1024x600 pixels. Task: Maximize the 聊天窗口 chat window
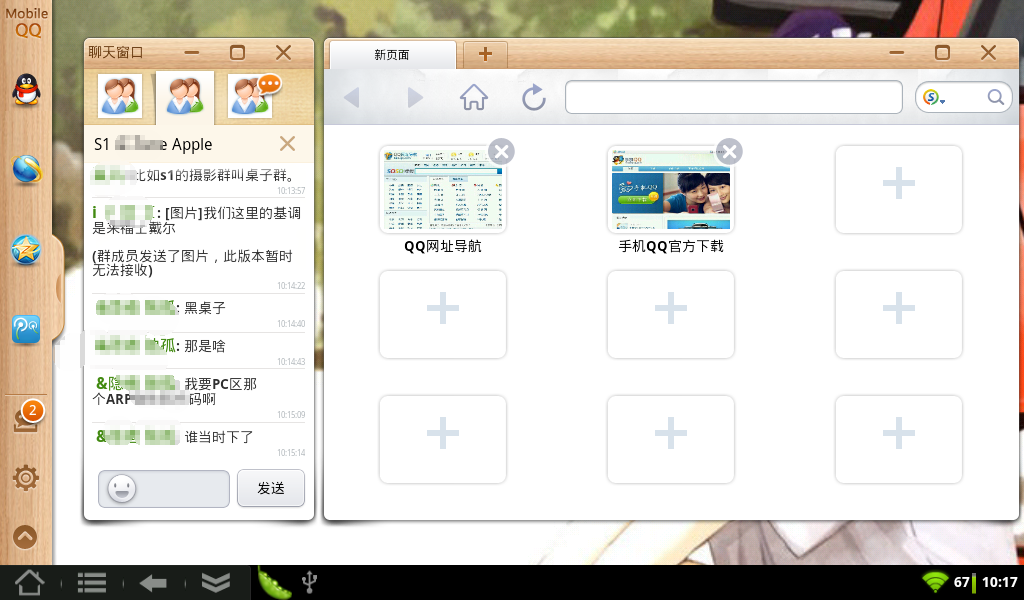[x=238, y=52]
